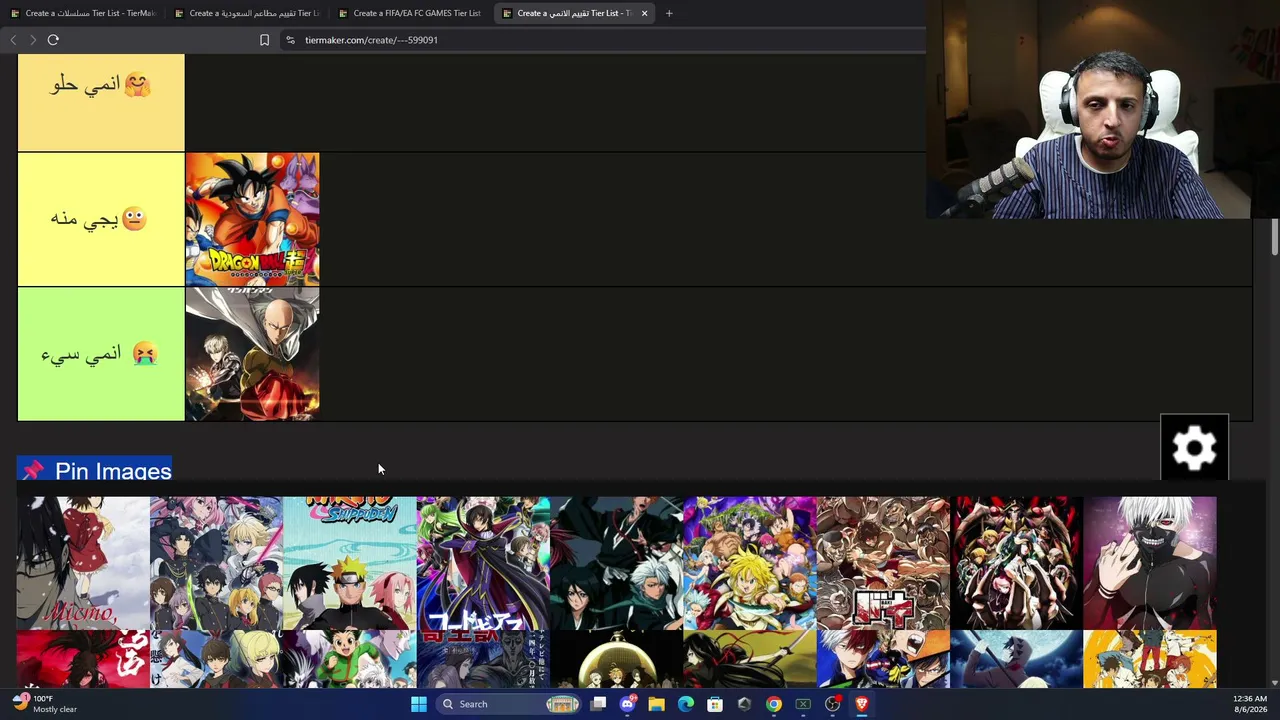Viewport: 1280px width, 720px height.
Task: Pick the Code Geass thumbnail
Action: (483, 562)
